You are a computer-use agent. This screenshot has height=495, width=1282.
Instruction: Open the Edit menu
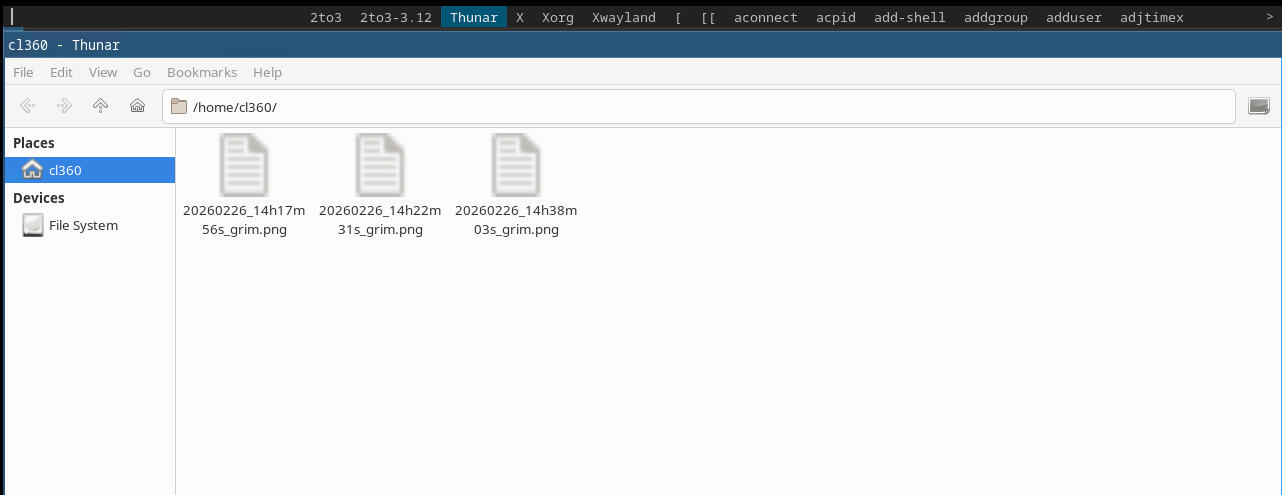point(61,73)
